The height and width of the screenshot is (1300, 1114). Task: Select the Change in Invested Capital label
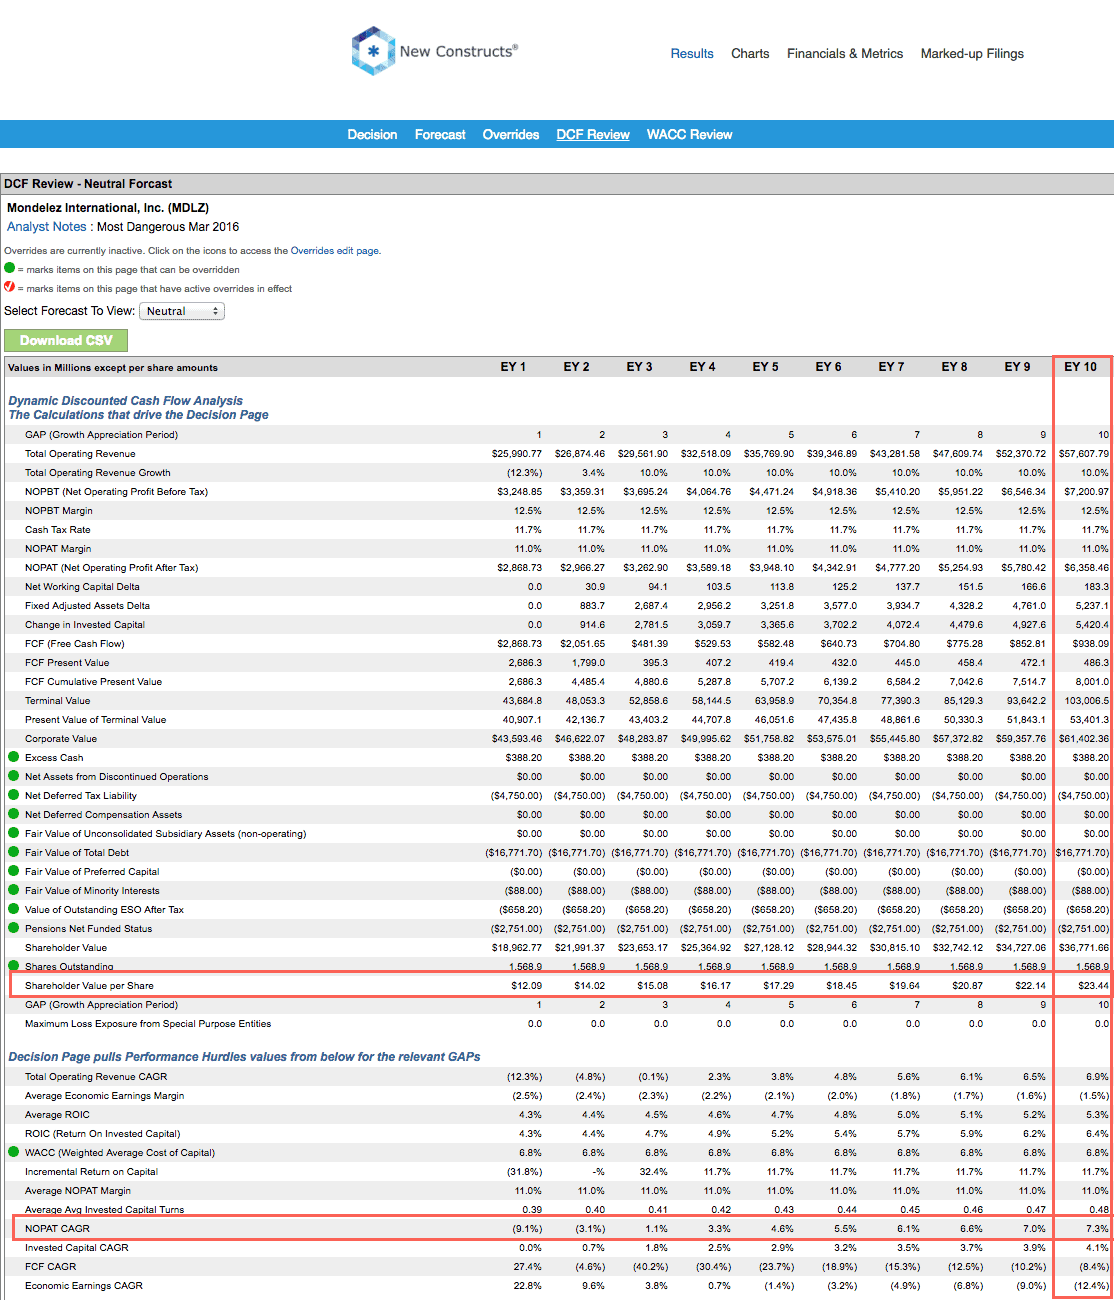85,625
